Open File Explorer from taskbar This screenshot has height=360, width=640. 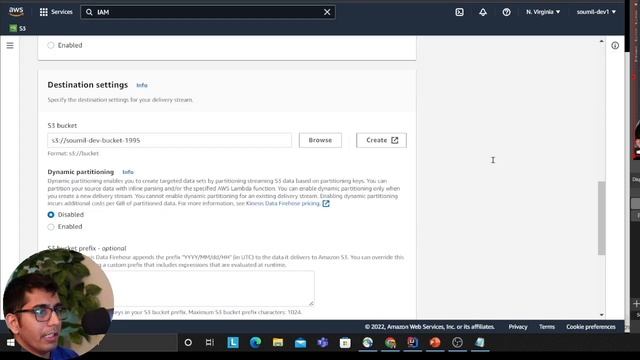[x=278, y=343]
